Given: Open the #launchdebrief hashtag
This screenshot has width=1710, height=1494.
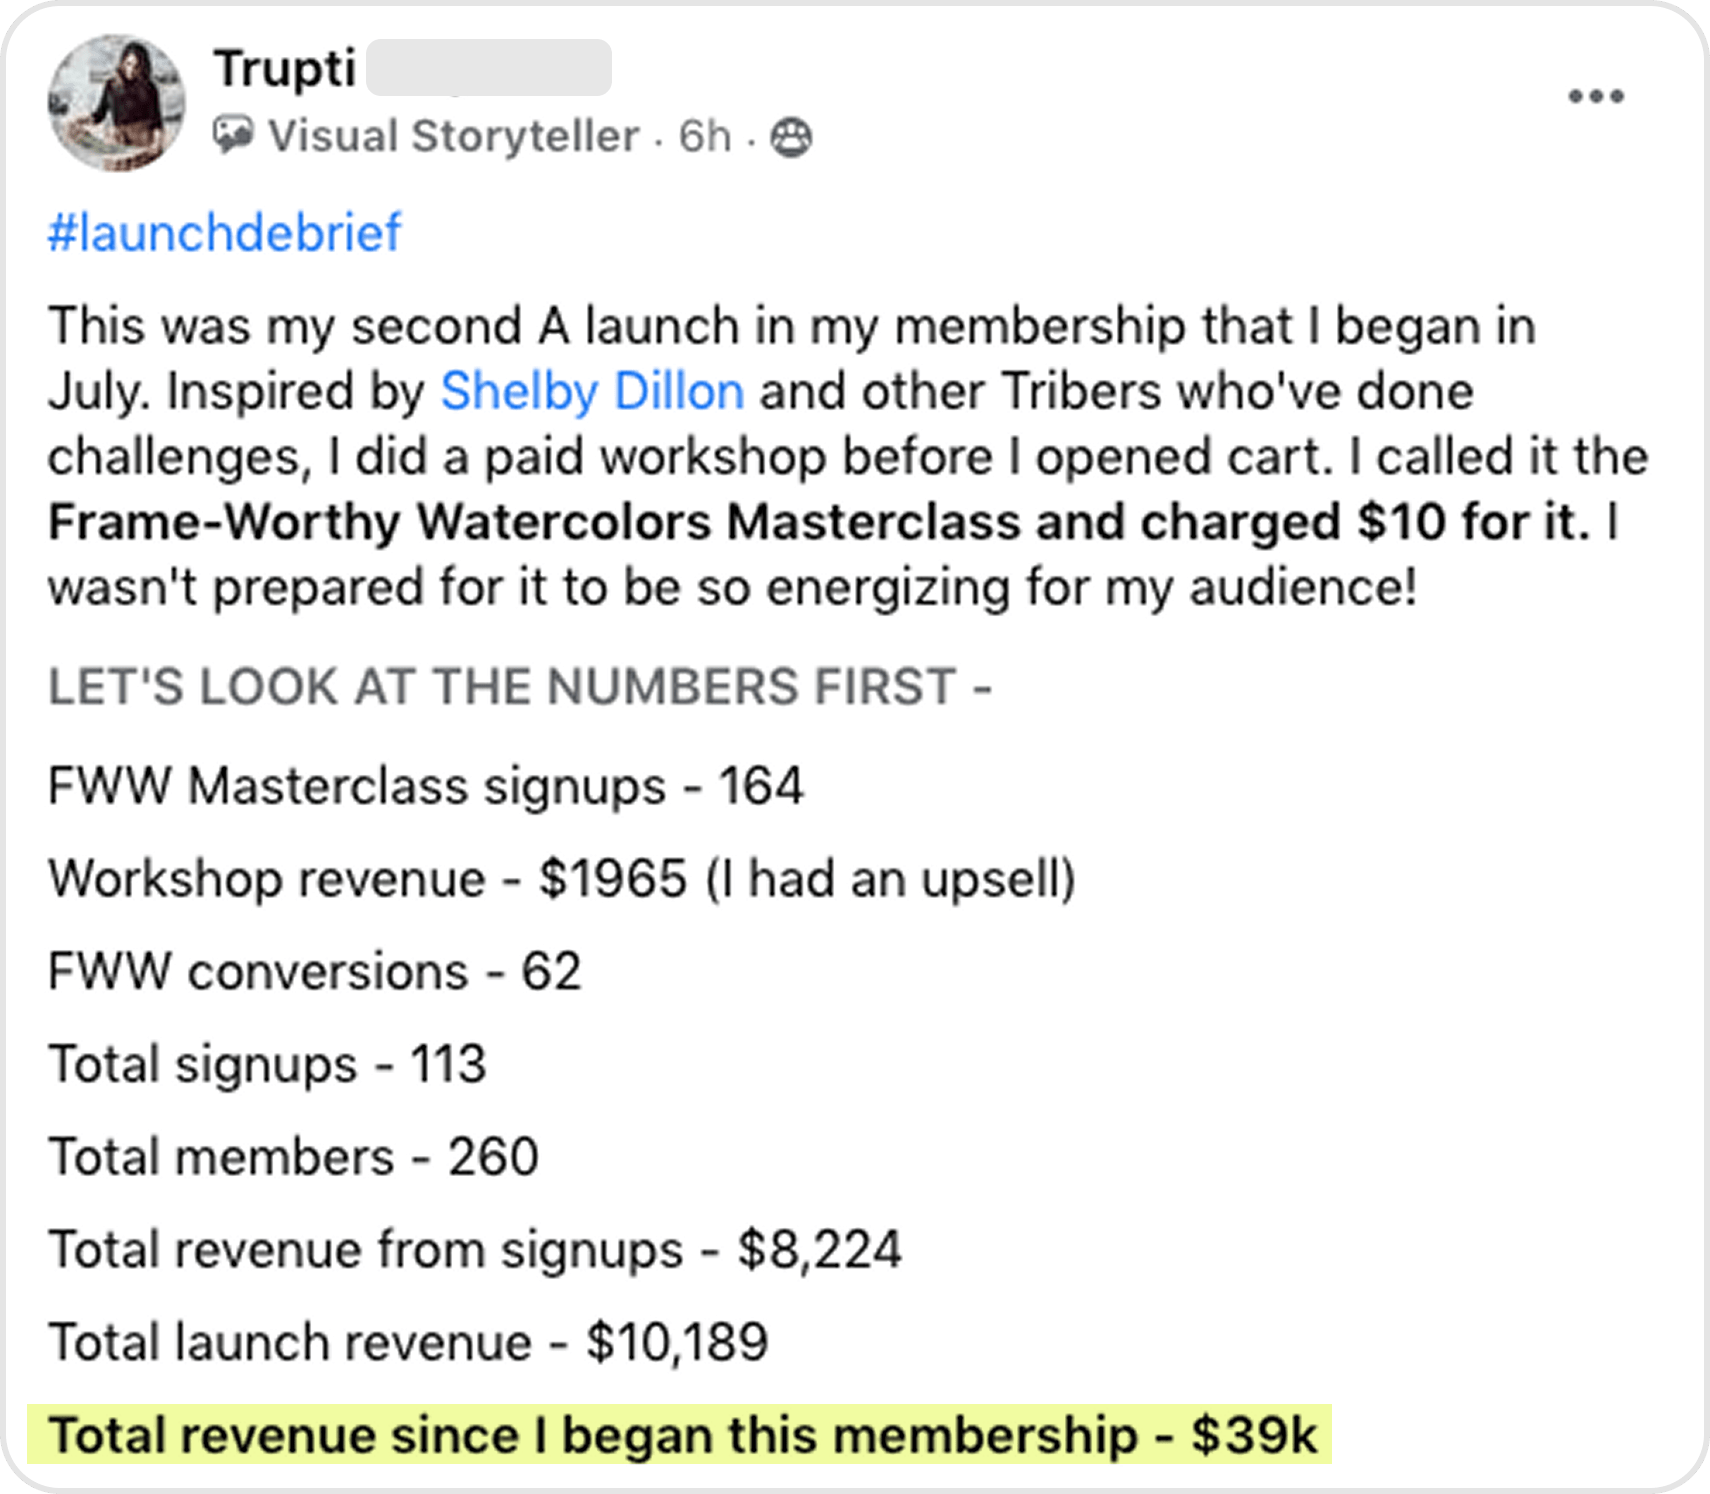Looking at the screenshot, I should pos(225,232).
